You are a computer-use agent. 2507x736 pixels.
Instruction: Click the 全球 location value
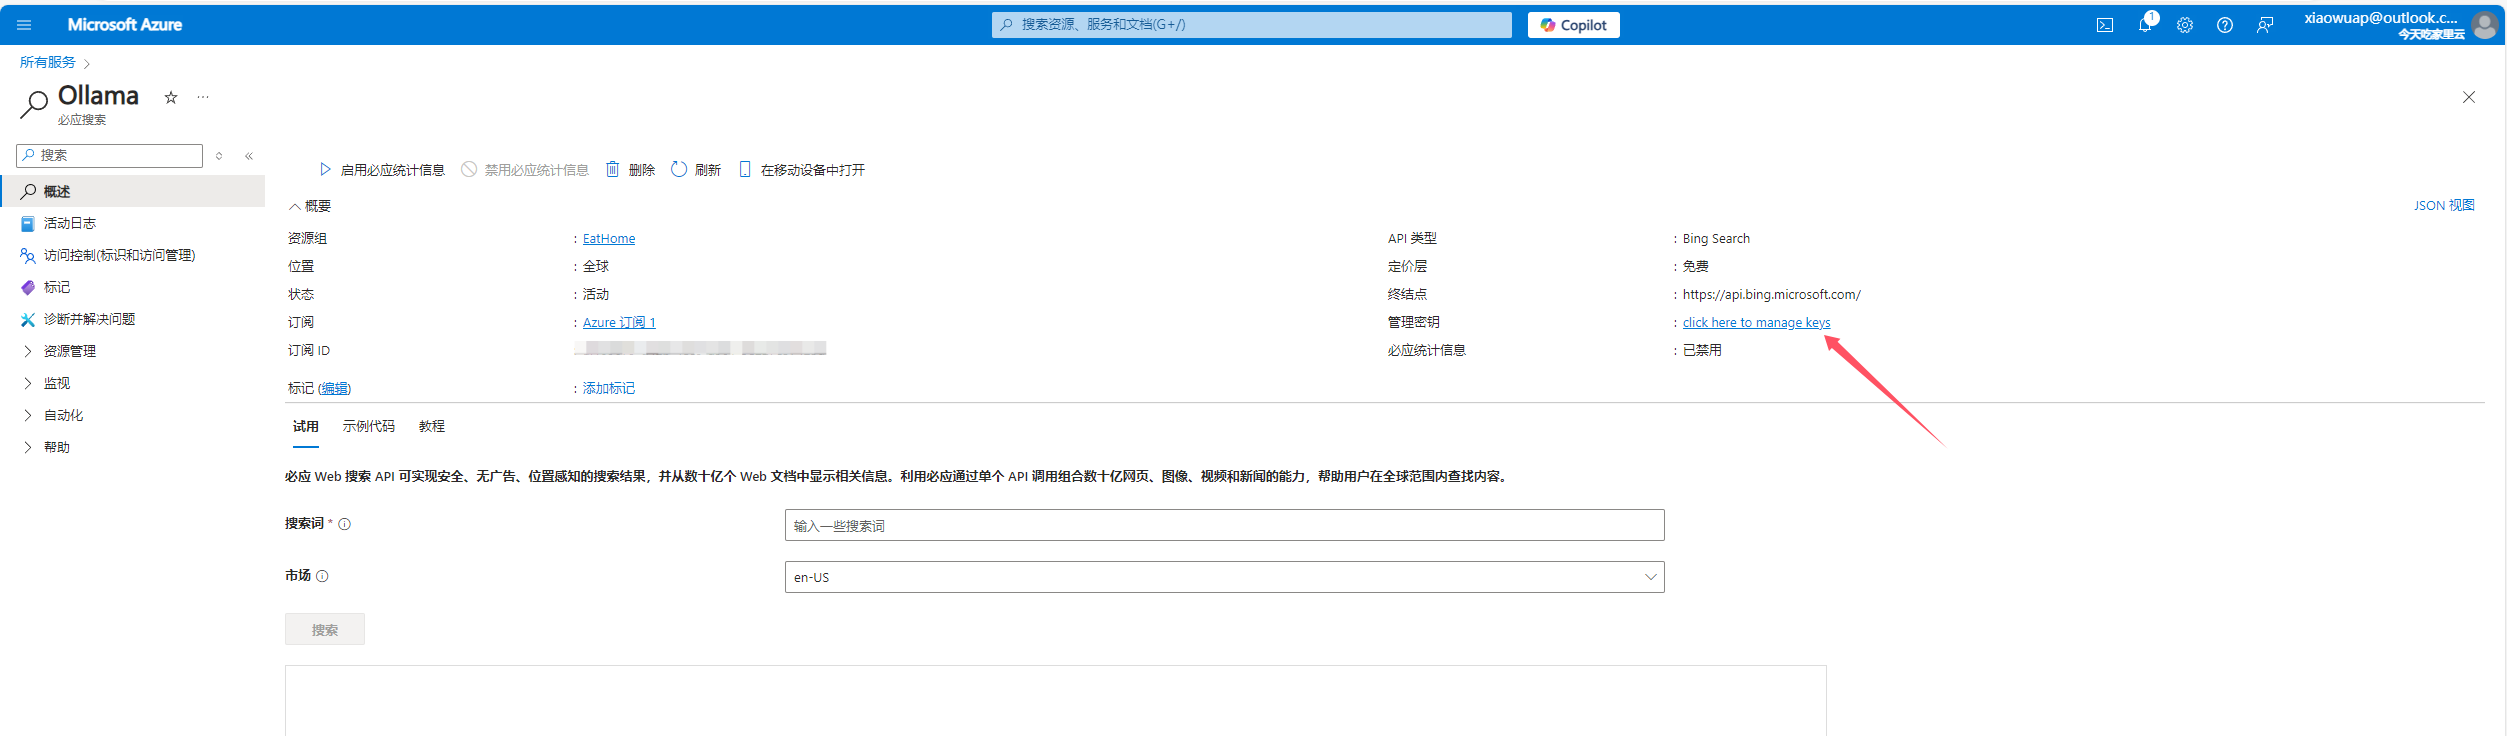tap(596, 267)
